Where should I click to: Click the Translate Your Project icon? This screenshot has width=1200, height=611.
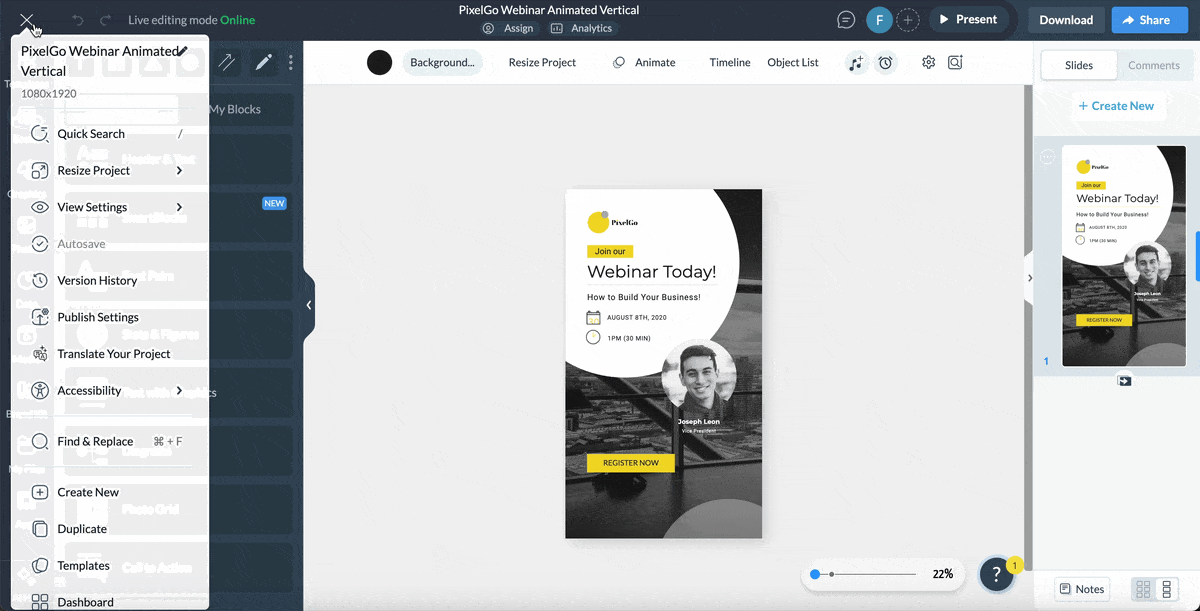(x=40, y=354)
